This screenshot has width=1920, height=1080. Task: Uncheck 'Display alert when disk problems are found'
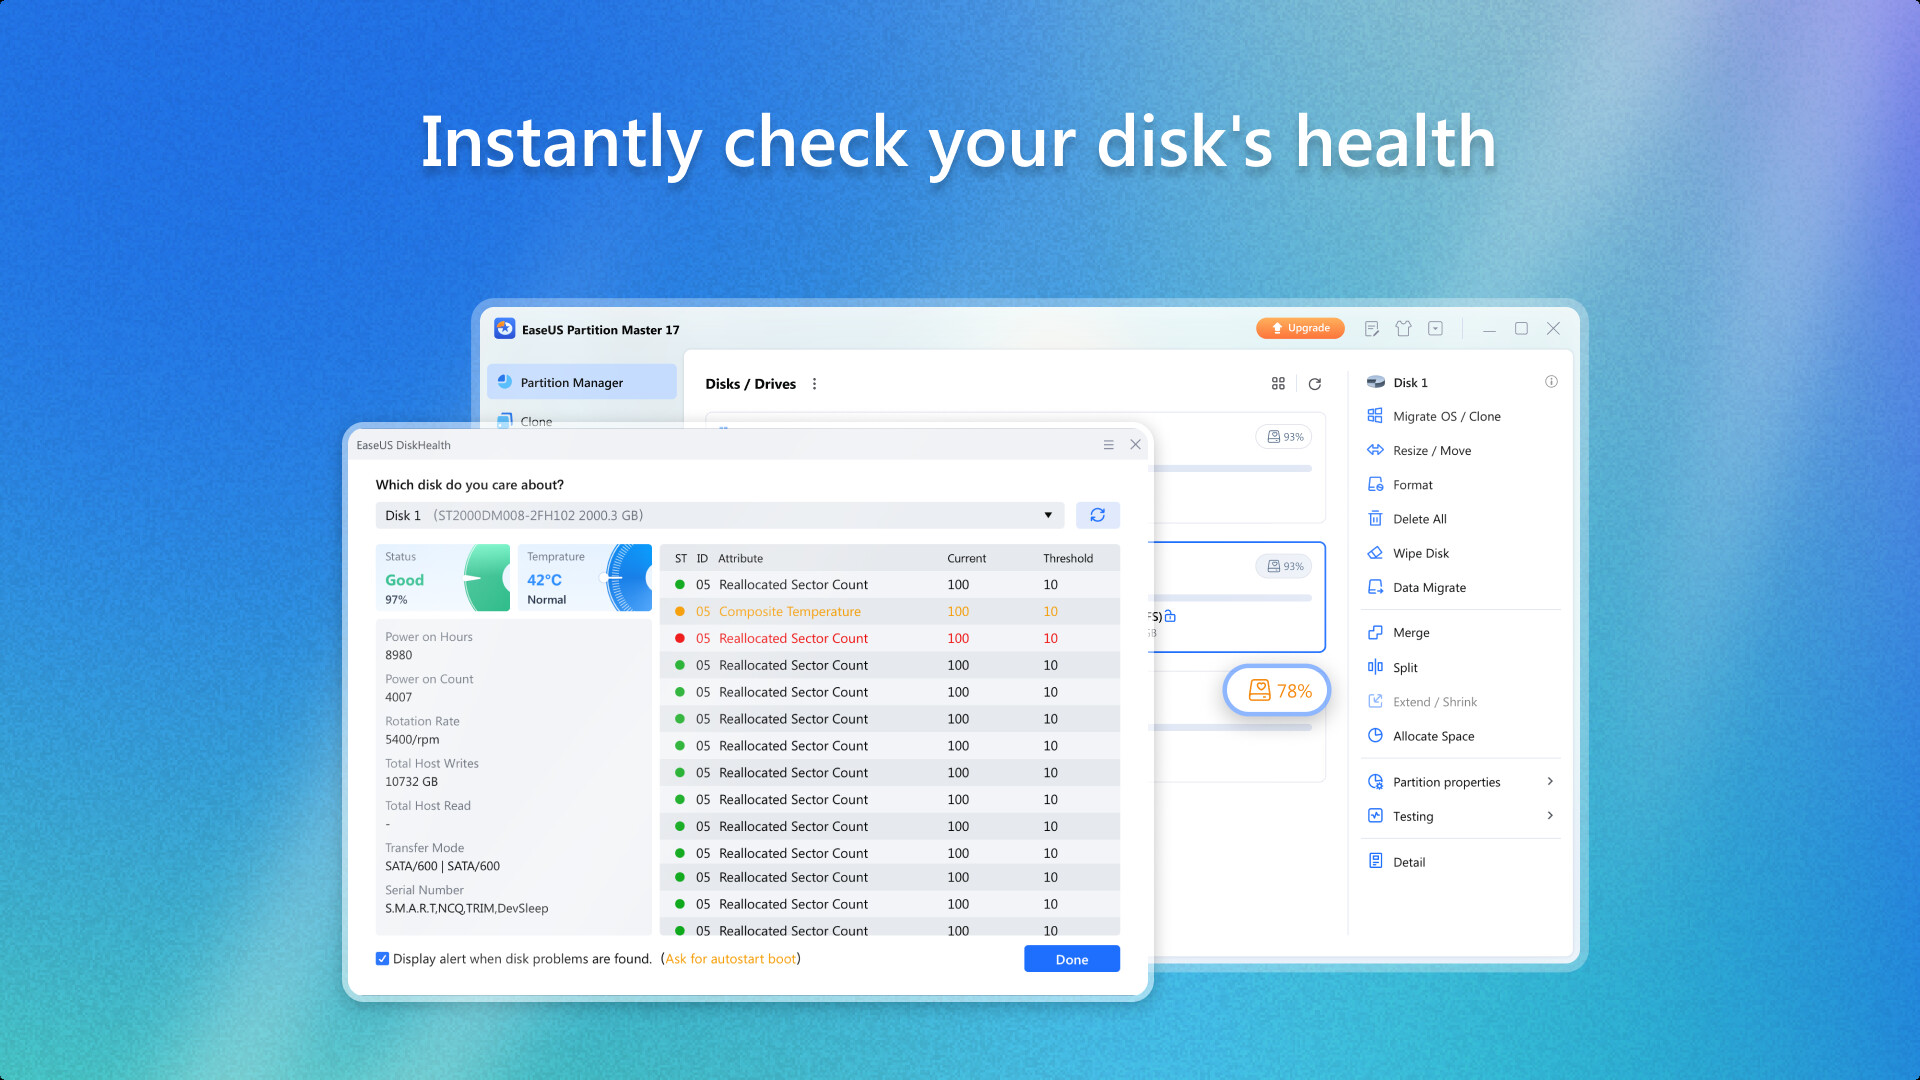[x=382, y=958]
